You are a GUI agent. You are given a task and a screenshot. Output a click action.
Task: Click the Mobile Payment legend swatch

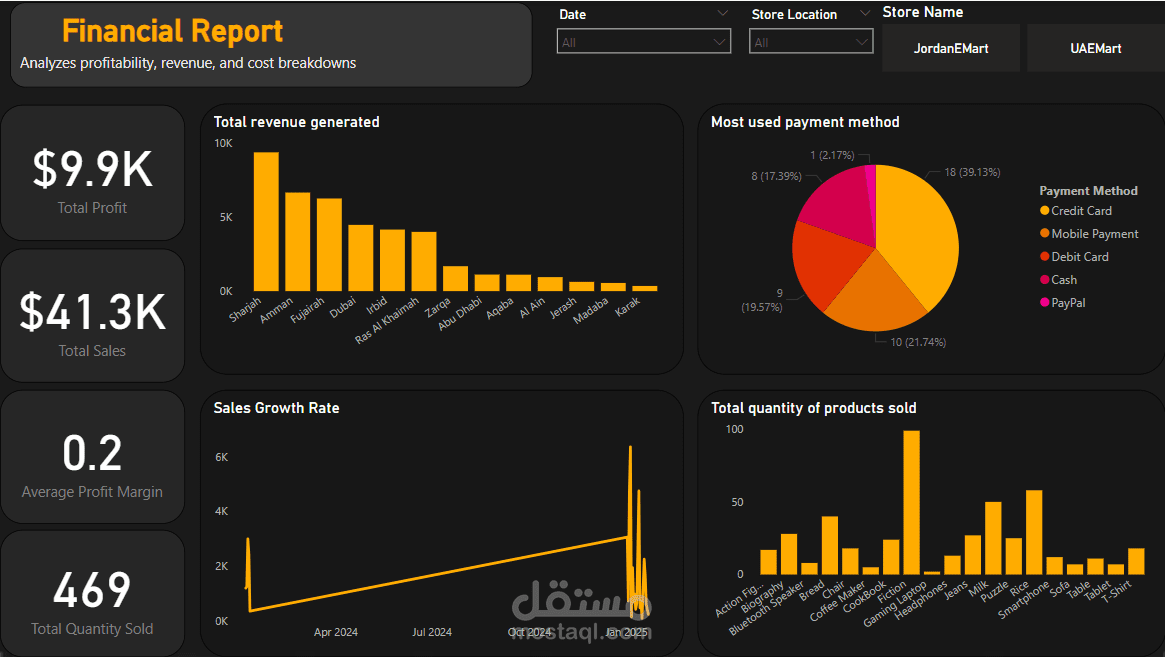point(1045,233)
